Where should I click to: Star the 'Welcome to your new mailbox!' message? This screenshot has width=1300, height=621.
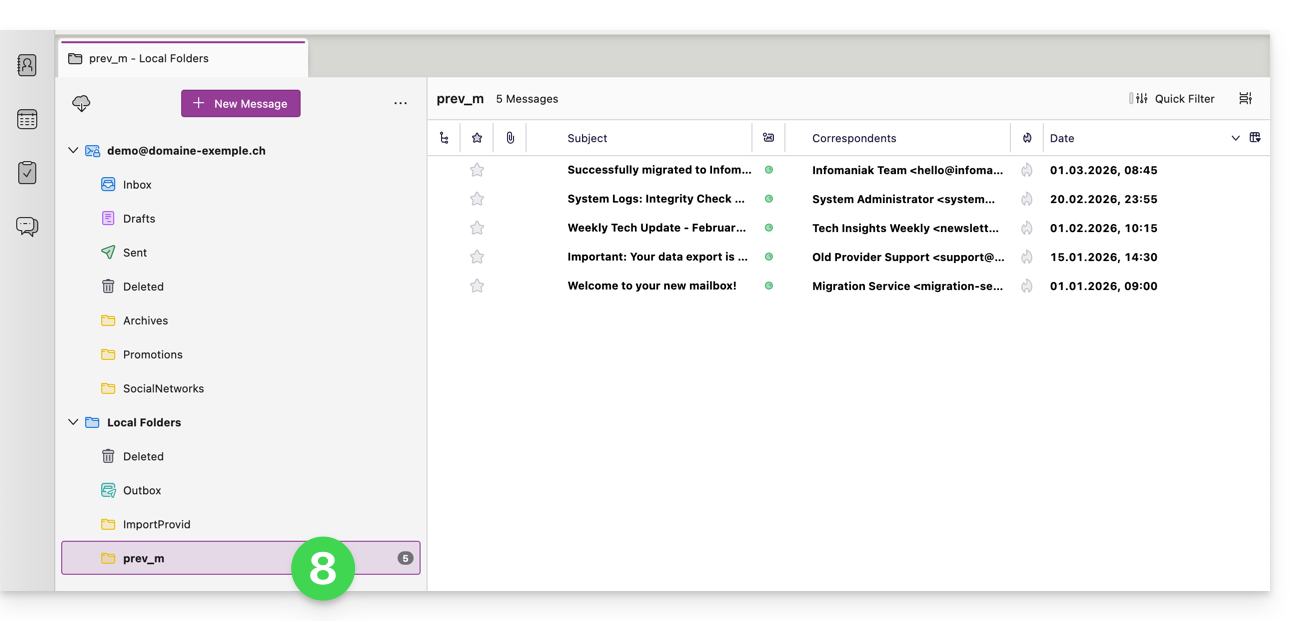coord(477,286)
